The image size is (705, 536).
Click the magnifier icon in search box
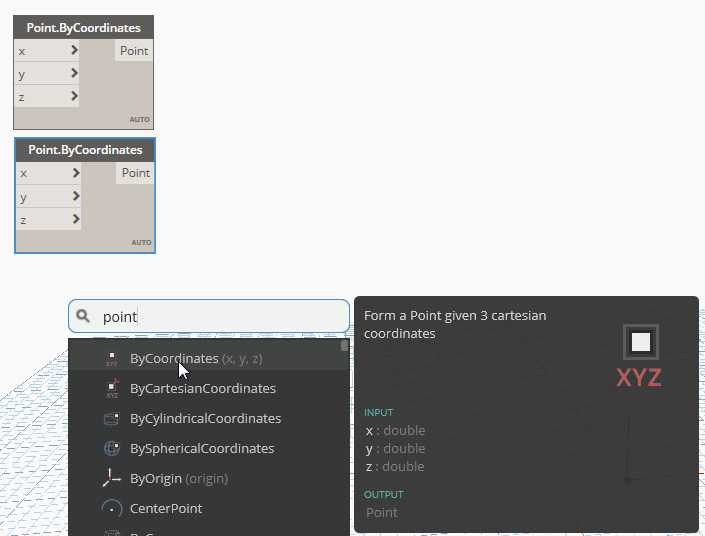click(x=84, y=316)
